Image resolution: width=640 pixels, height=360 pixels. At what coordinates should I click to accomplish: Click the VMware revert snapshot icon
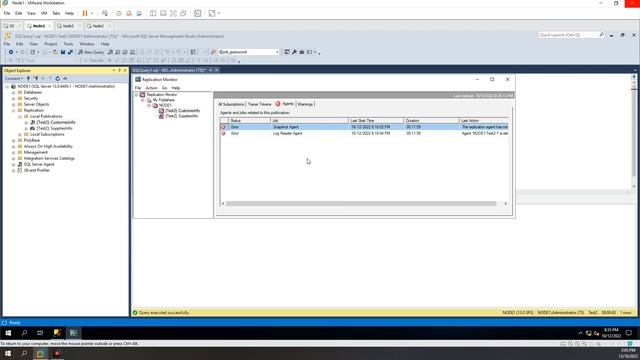click(x=129, y=13)
